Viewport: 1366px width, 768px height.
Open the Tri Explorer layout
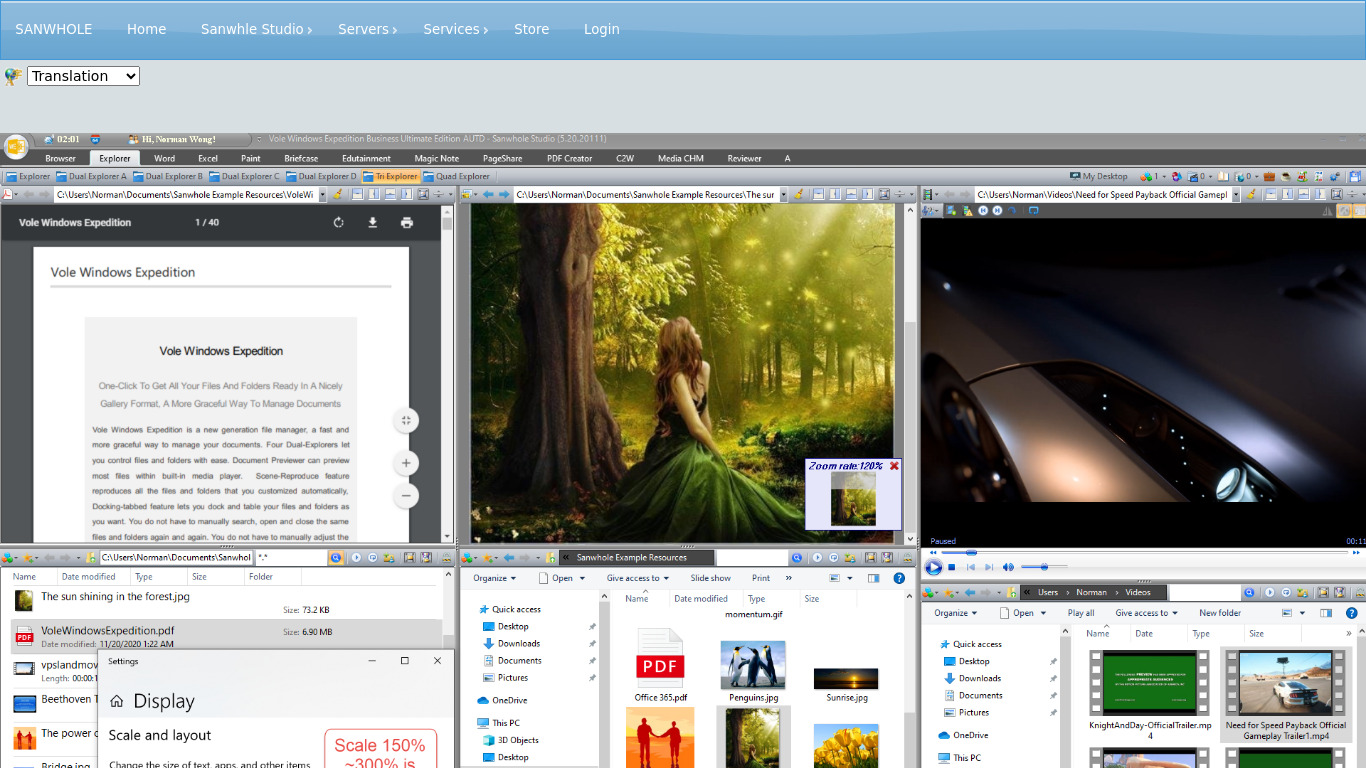391,176
